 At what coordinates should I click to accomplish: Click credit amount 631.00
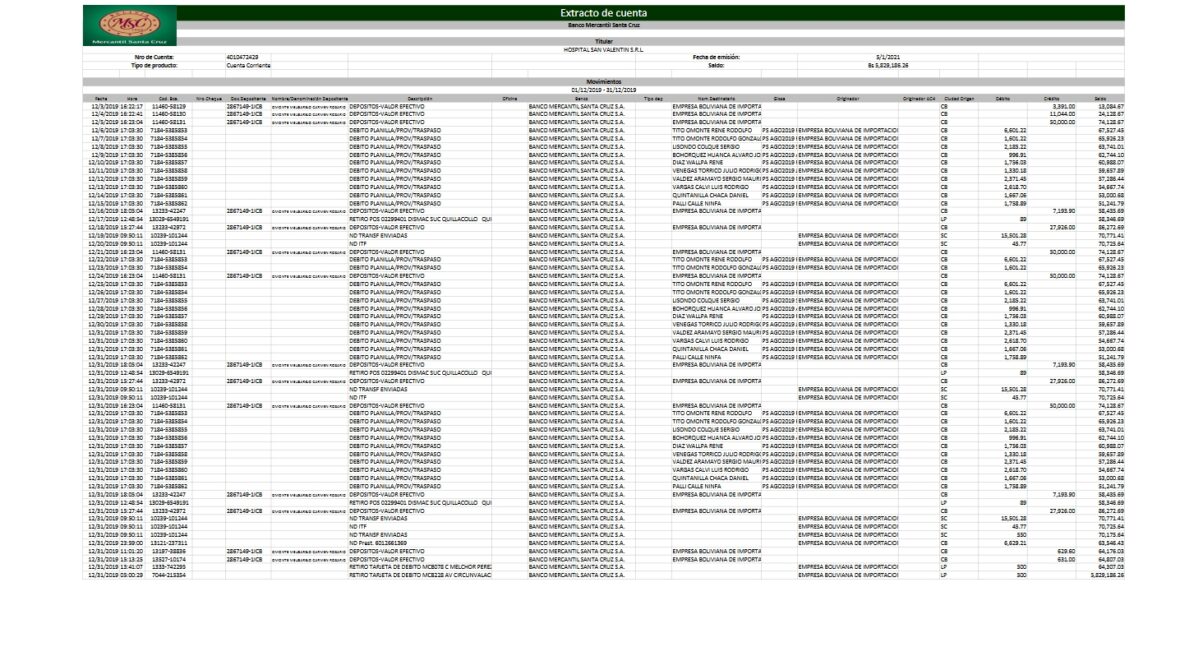(x=1066, y=559)
